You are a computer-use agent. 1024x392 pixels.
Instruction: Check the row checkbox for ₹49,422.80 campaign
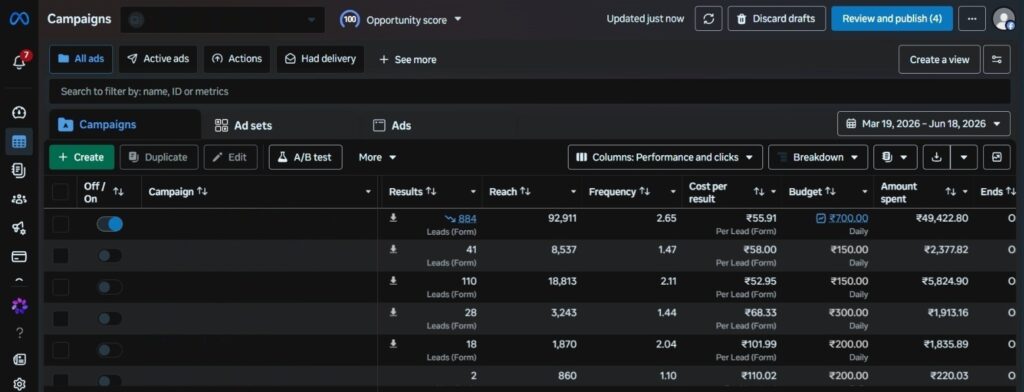click(x=60, y=224)
